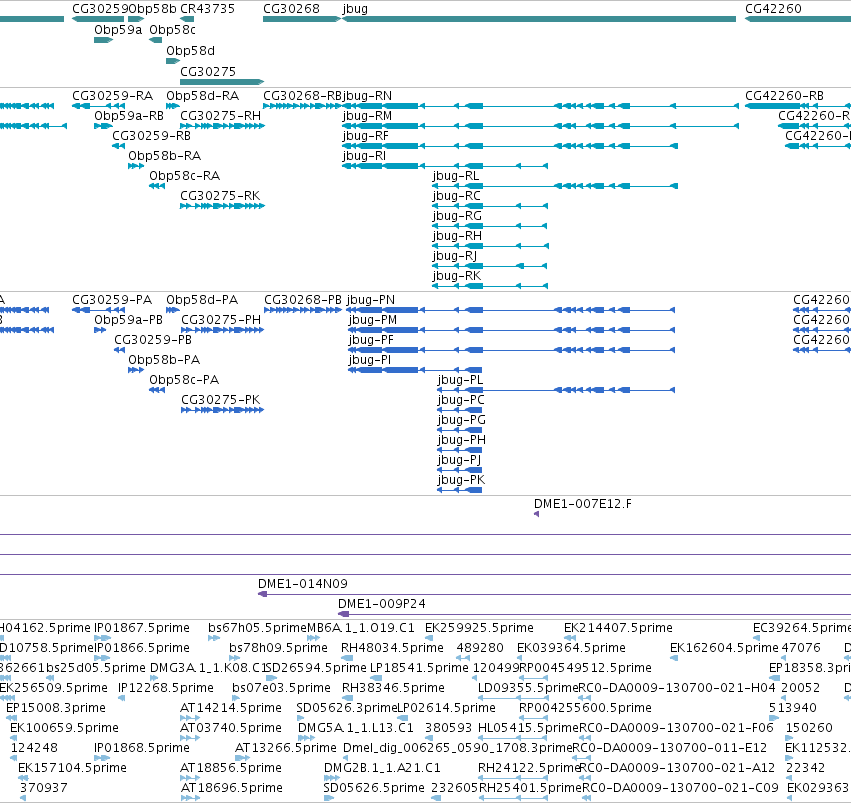Select transcript jbug-RJ
Viewport: 851px width, 803px height.
pyautogui.click(x=455, y=257)
